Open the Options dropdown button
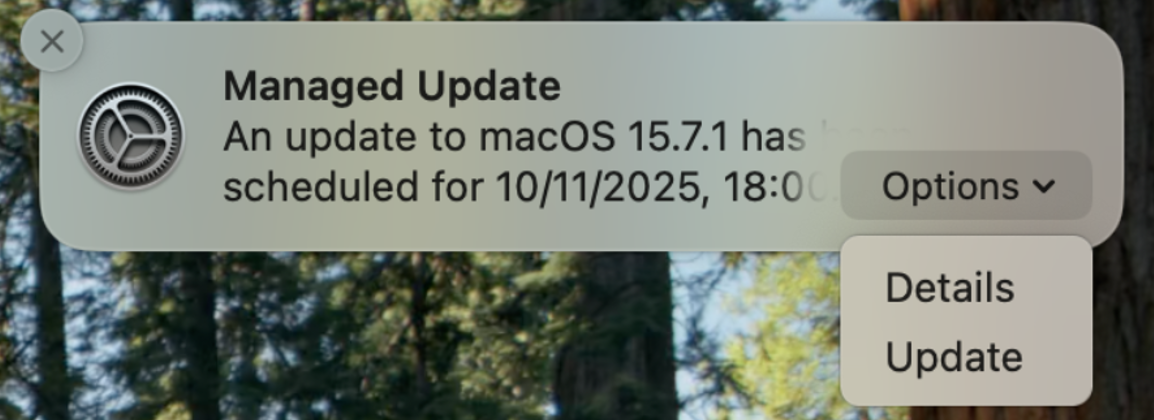The width and height of the screenshot is (1154, 420). point(966,186)
